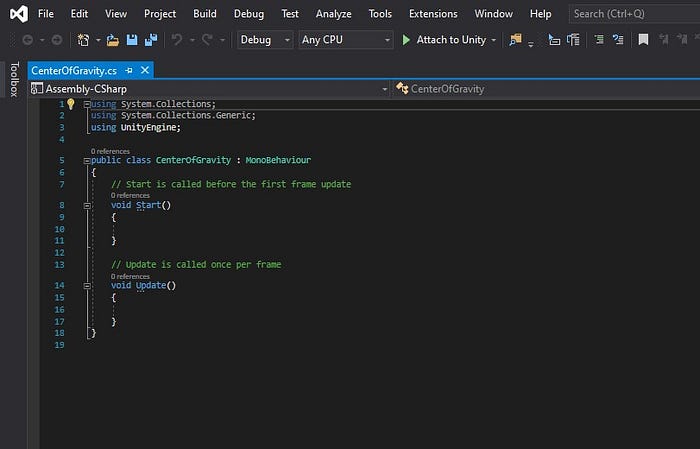This screenshot has width=700, height=449.
Task: Click the Navigate Forward arrow
Action: (x=57, y=40)
